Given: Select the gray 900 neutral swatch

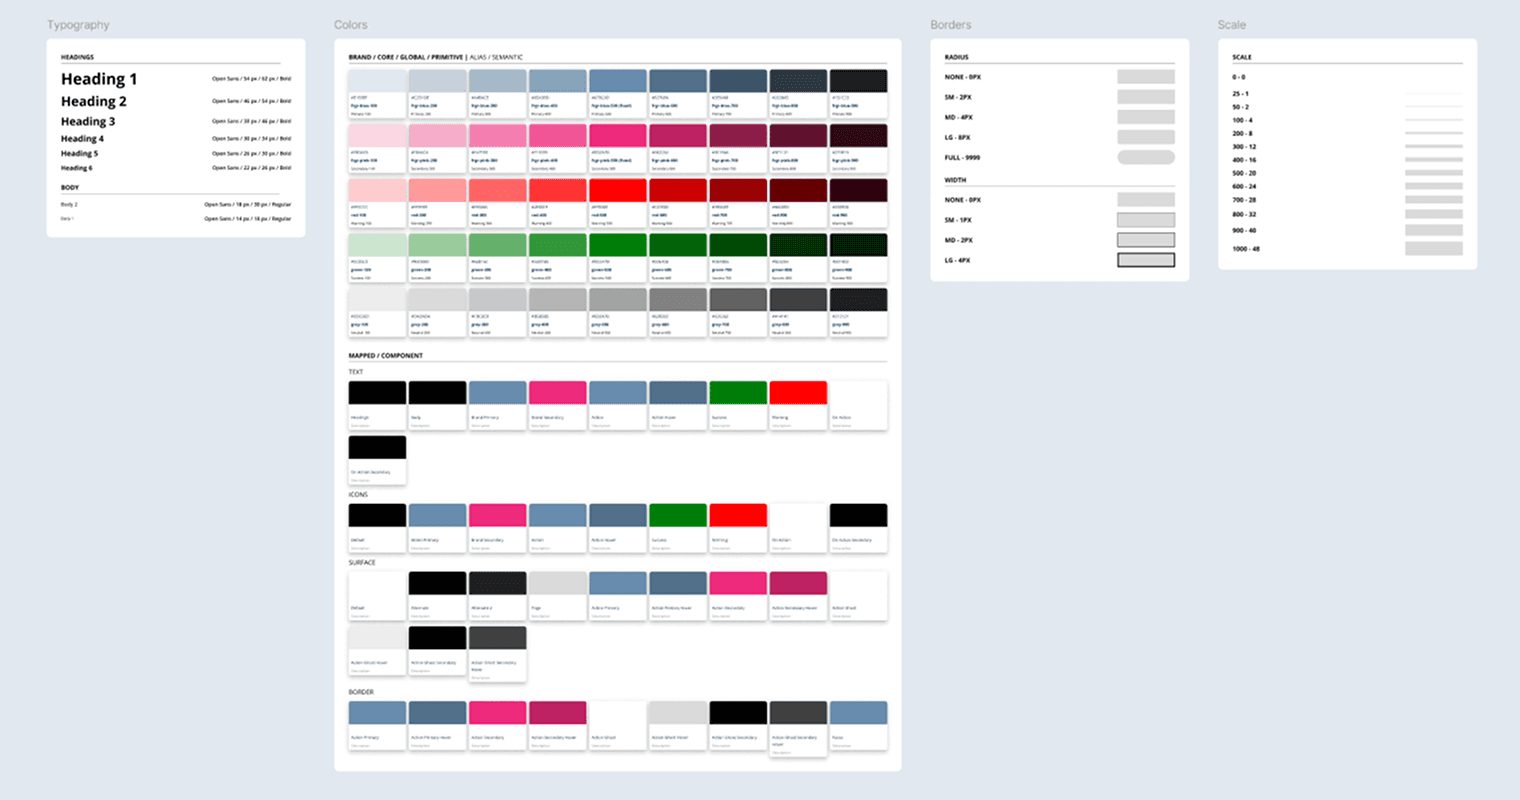Looking at the screenshot, I should click(857, 312).
